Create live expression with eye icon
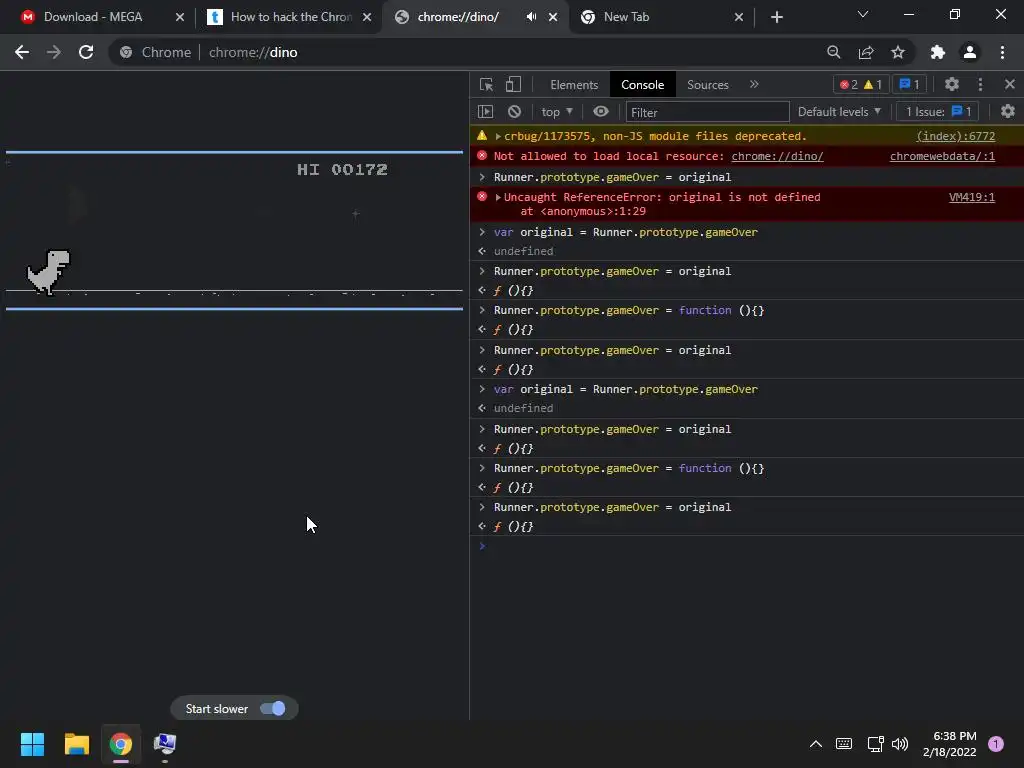 tap(601, 112)
